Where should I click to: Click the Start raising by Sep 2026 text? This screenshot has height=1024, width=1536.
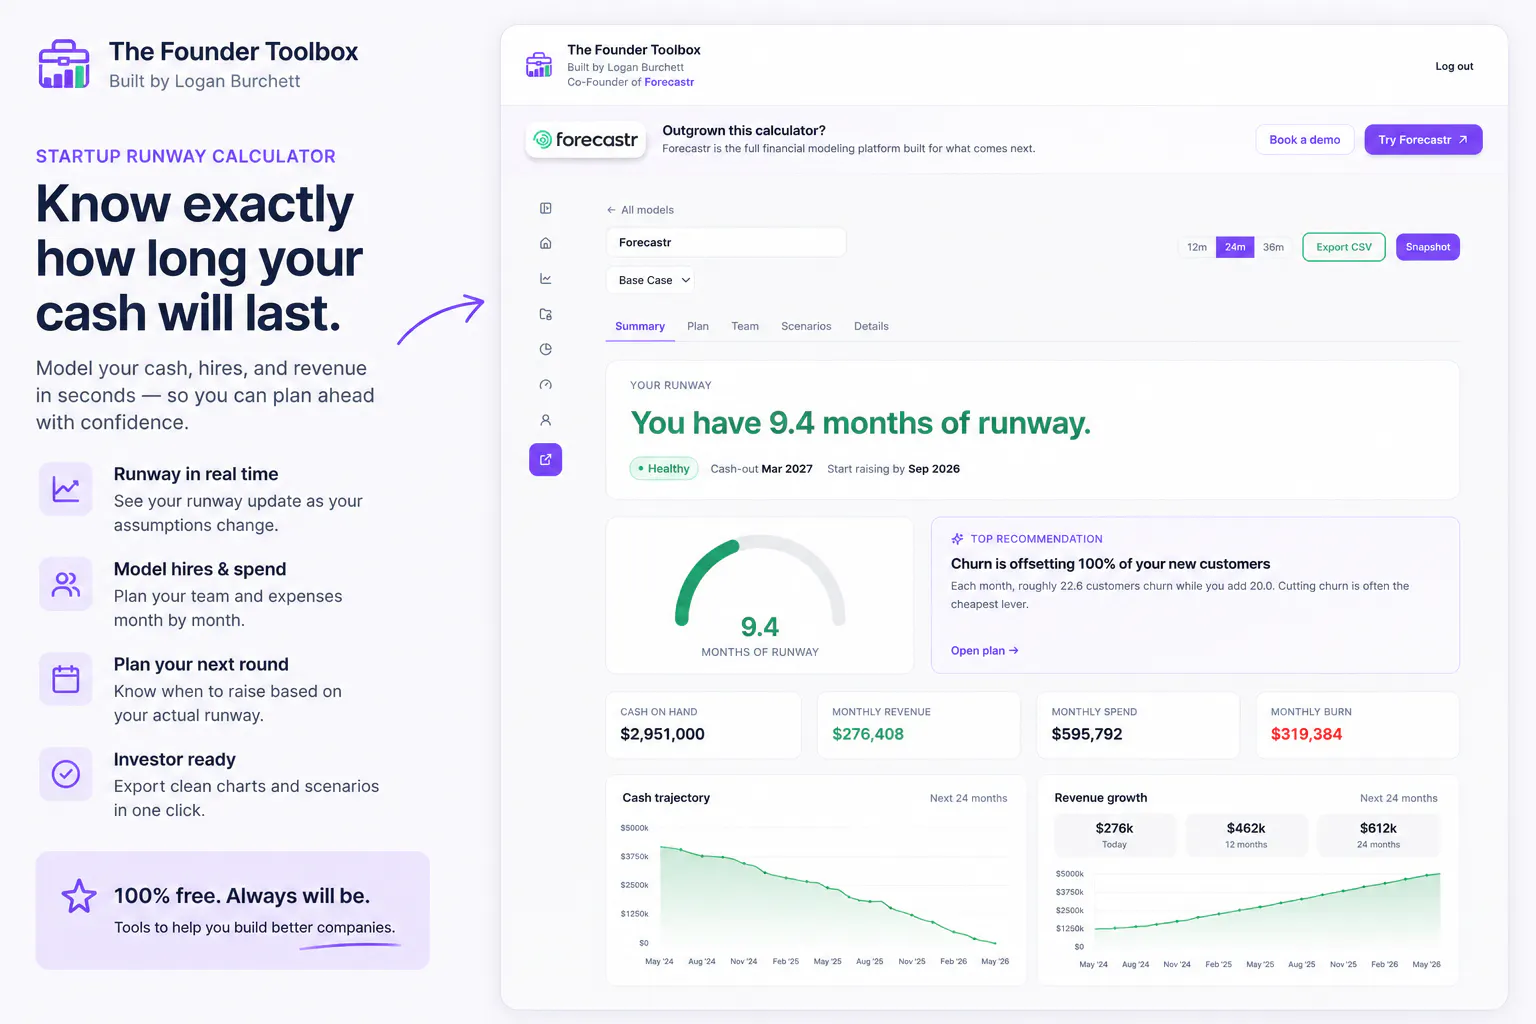[x=893, y=468]
